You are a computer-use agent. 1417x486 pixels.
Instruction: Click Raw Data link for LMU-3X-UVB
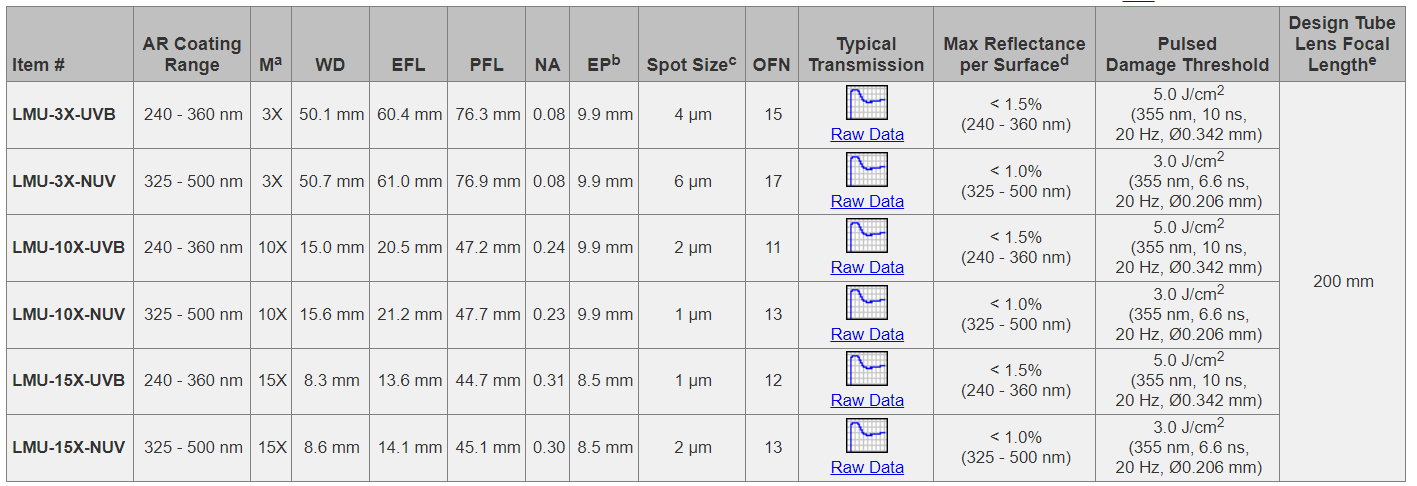click(867, 134)
